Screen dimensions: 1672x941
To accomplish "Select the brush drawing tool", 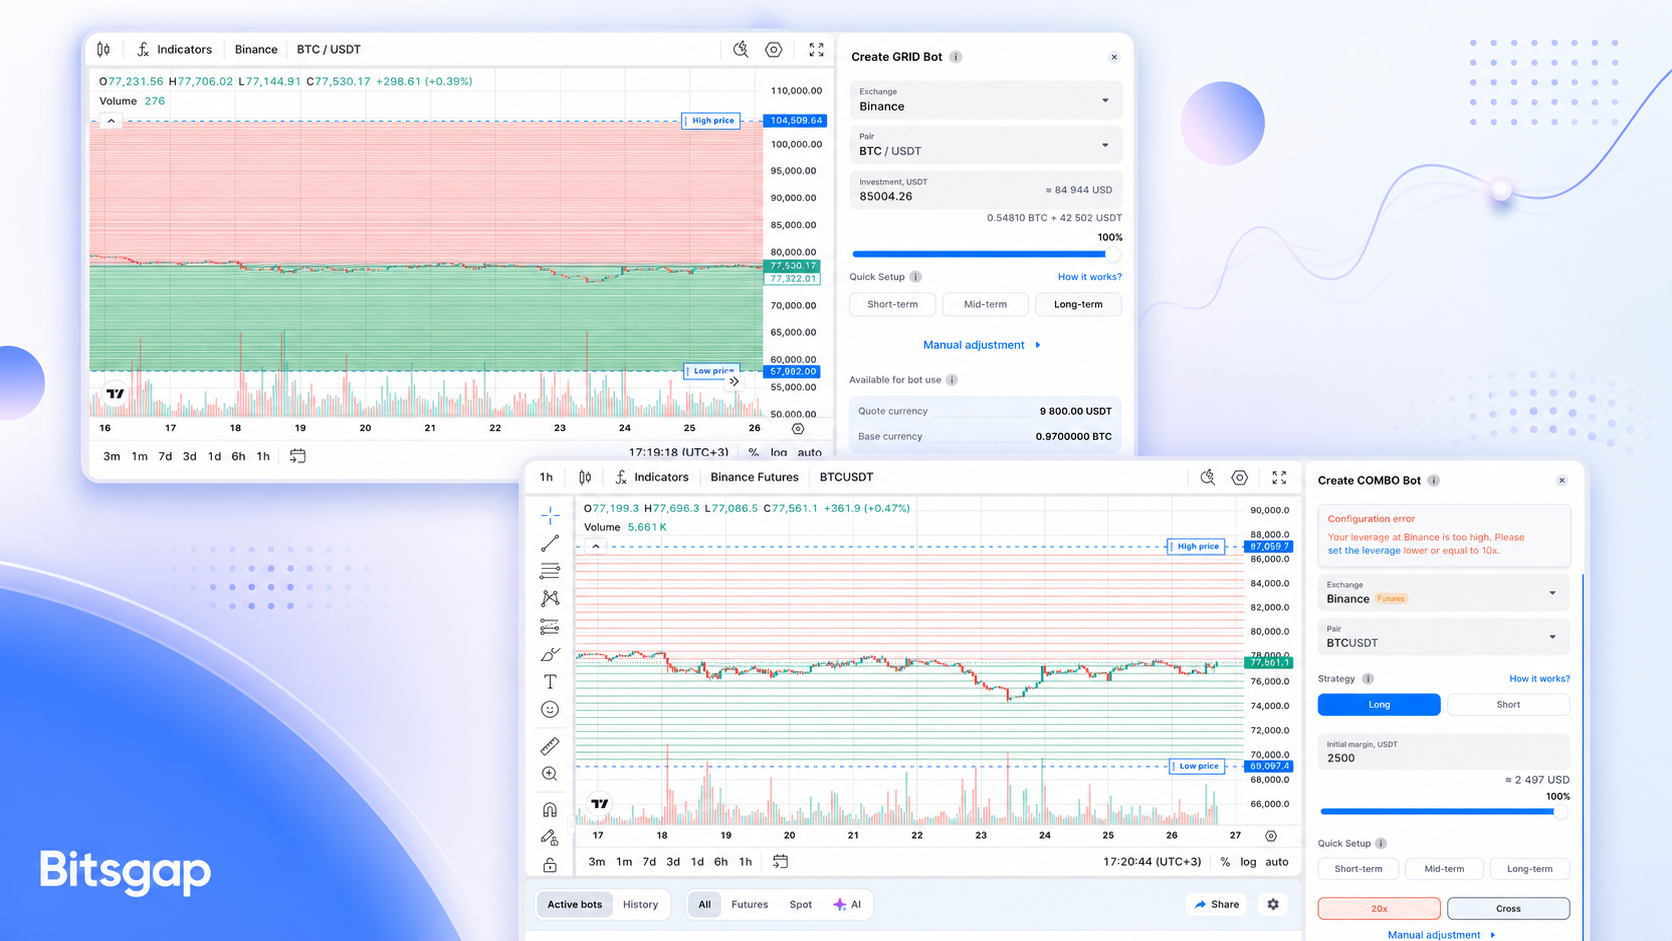I will click(550, 654).
